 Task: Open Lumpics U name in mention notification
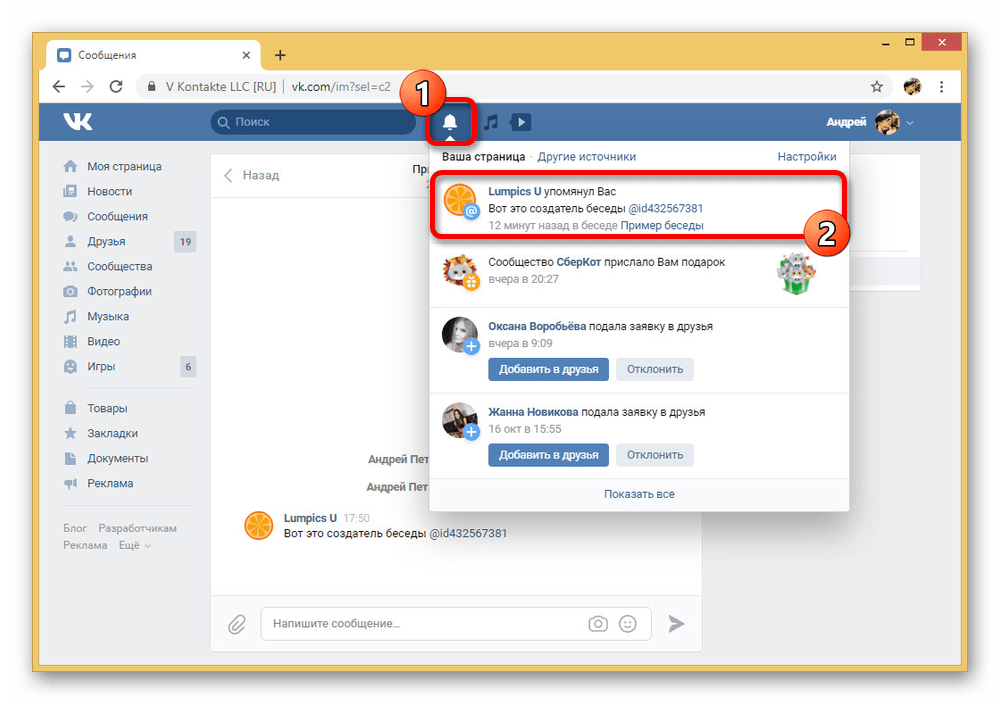tap(515, 191)
